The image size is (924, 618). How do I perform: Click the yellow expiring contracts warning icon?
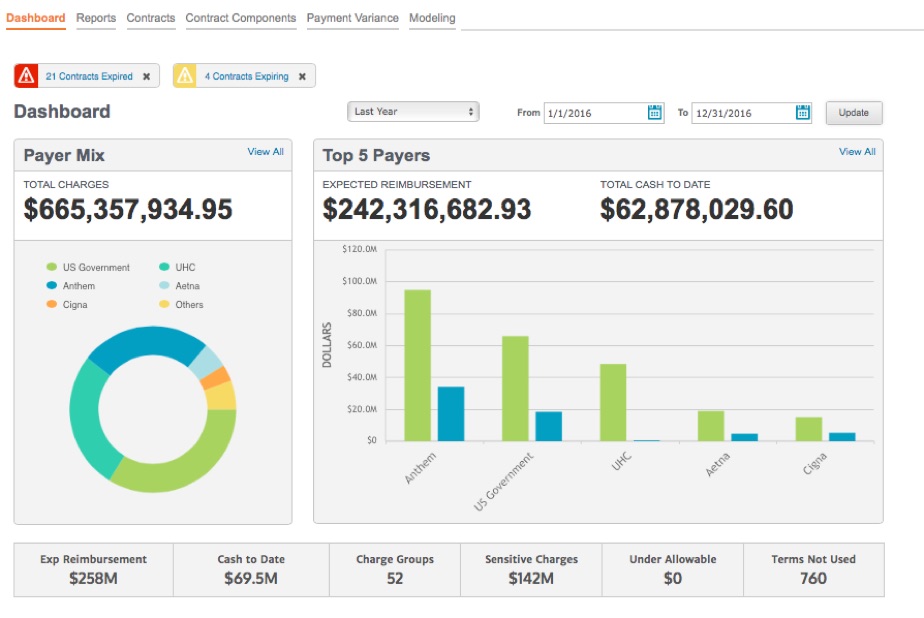[184, 76]
